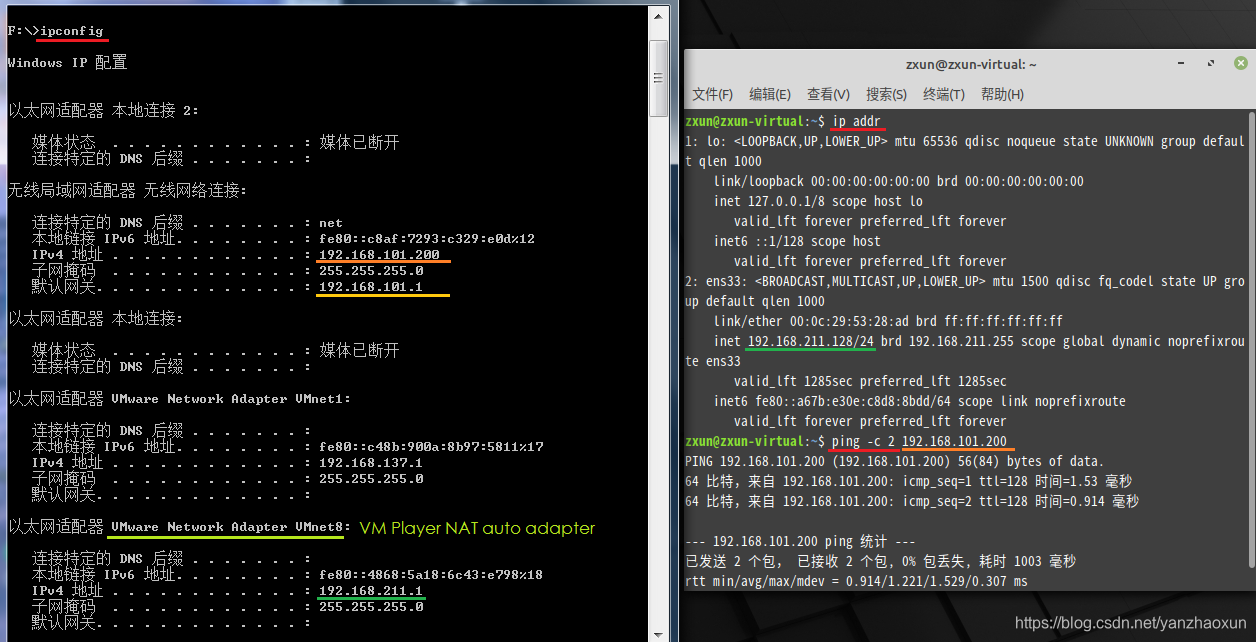The image size is (1256, 642).
Task: Click default gateway "192.168.101.1"
Action: (x=371, y=287)
